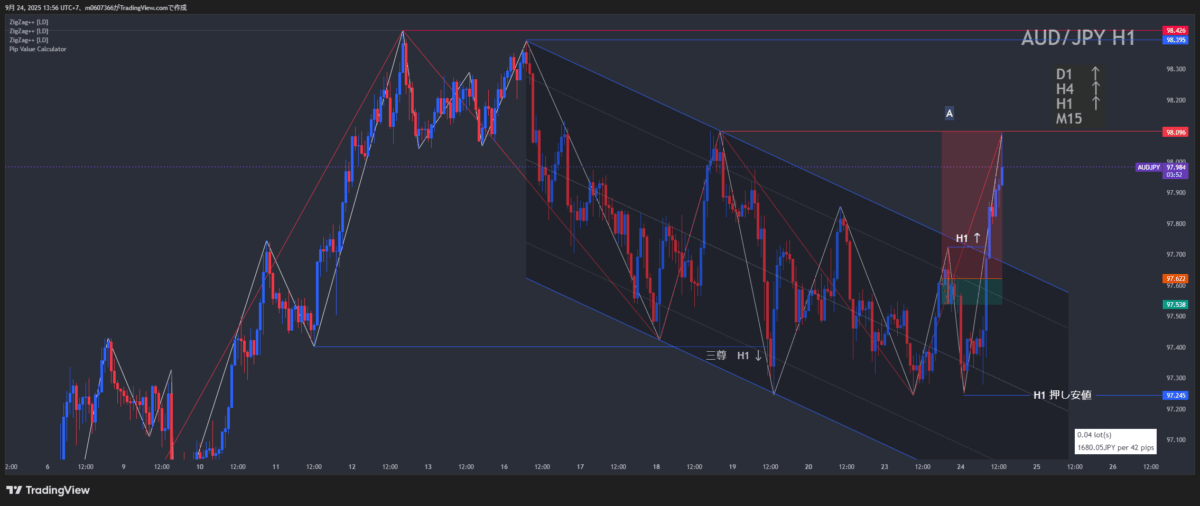Screen dimensions: 1200x506
Task: Click the white 0.04 lot(s) info box
Action: (x=1114, y=441)
